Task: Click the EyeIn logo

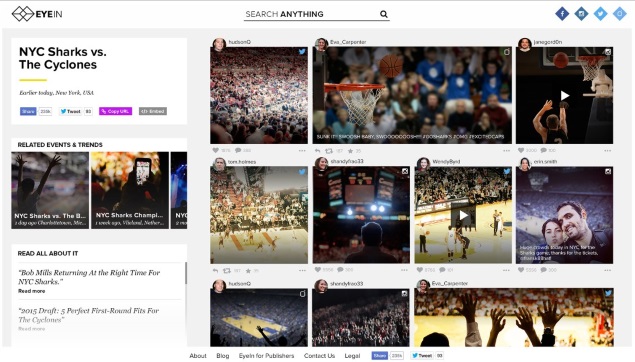Action: point(37,14)
